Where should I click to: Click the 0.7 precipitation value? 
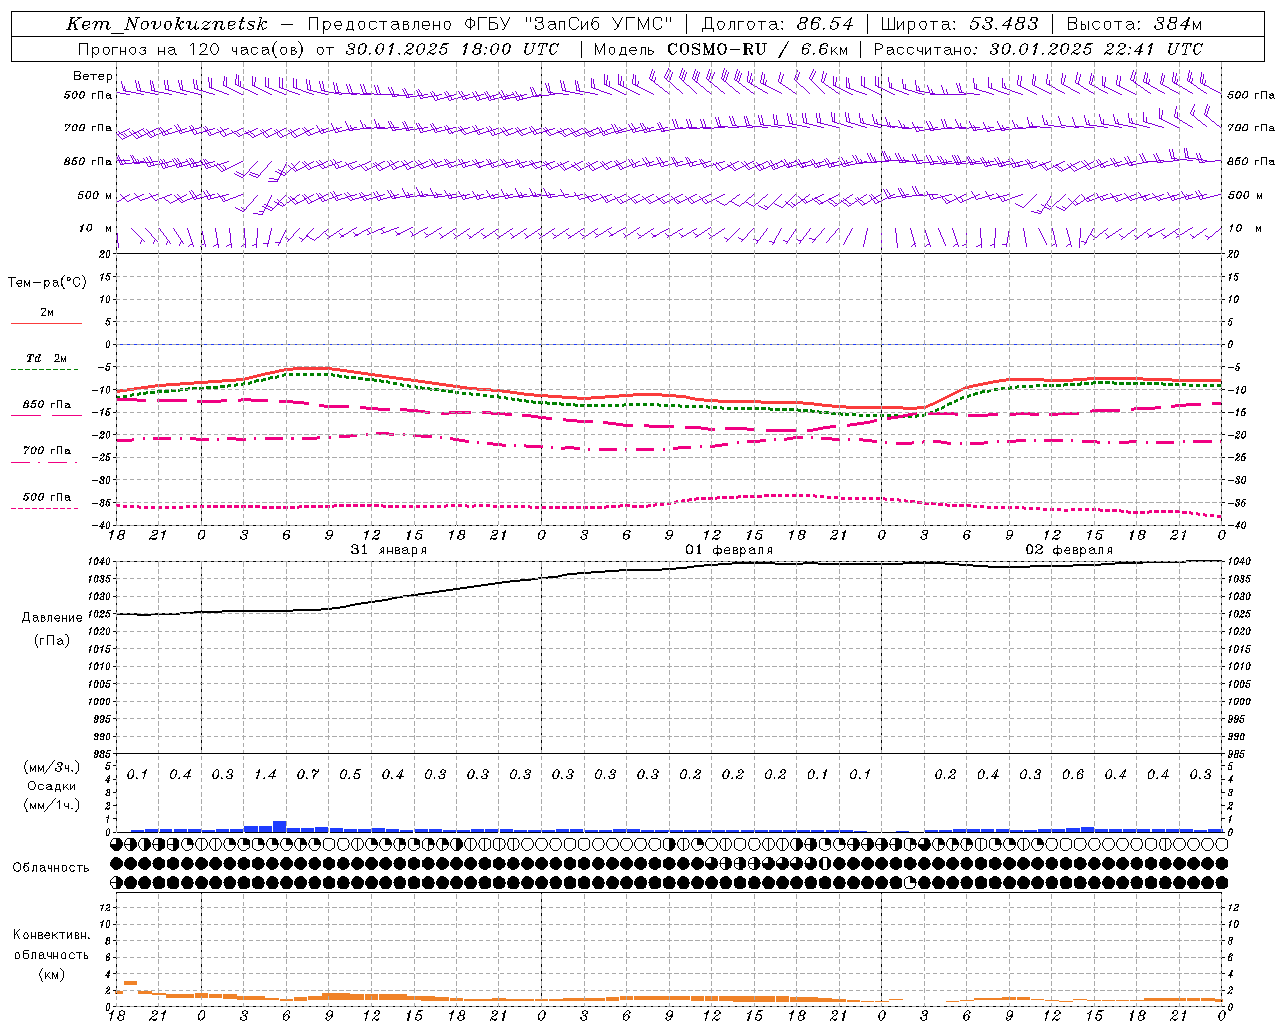pyautogui.click(x=308, y=774)
